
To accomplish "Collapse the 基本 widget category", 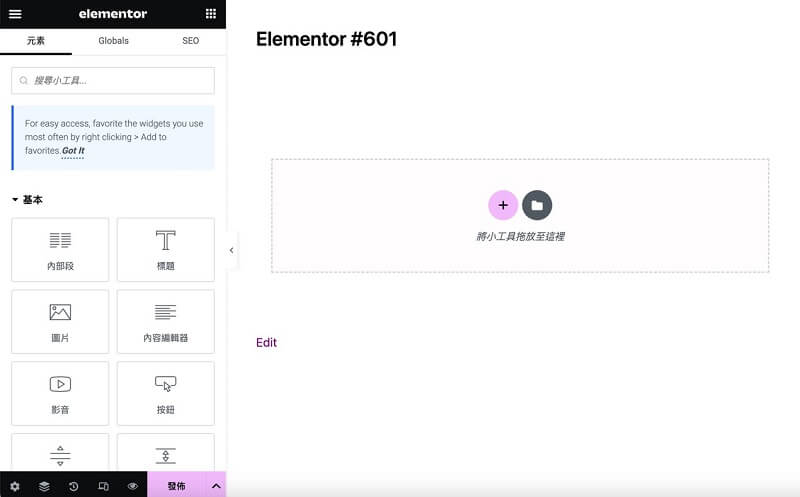I will [28, 200].
